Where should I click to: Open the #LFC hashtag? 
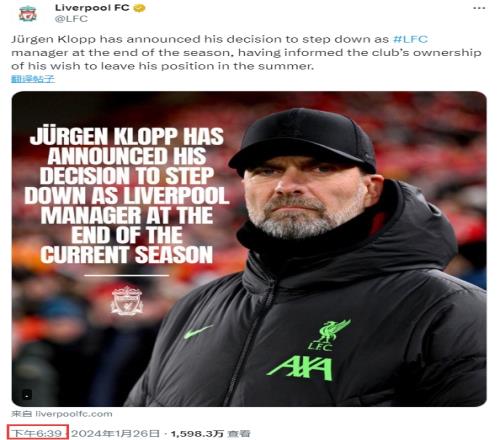[x=410, y=39]
